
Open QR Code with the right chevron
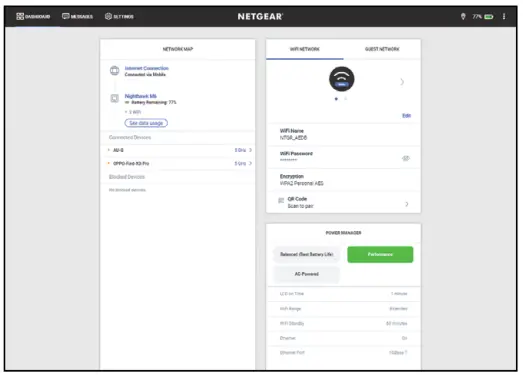pos(407,204)
